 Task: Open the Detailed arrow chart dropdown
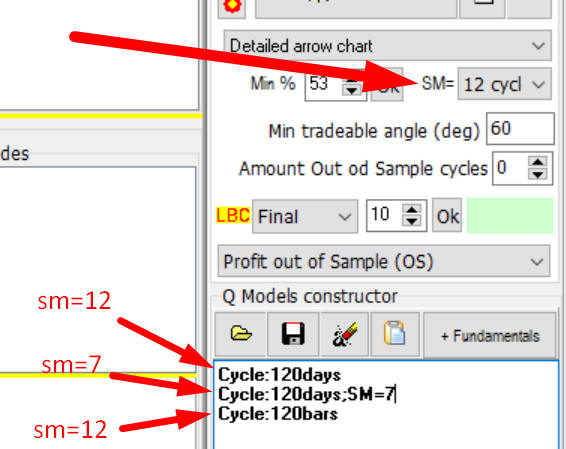click(x=387, y=46)
